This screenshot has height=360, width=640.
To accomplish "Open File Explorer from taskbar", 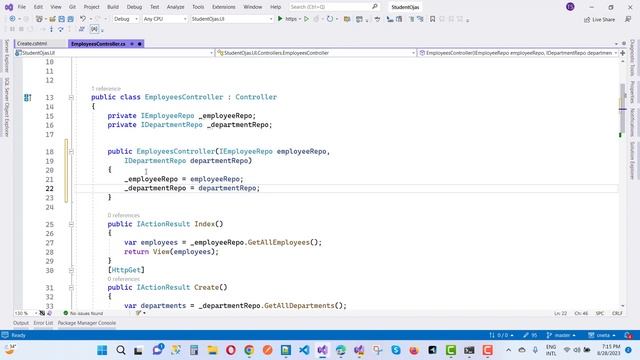I will tap(212, 350).
